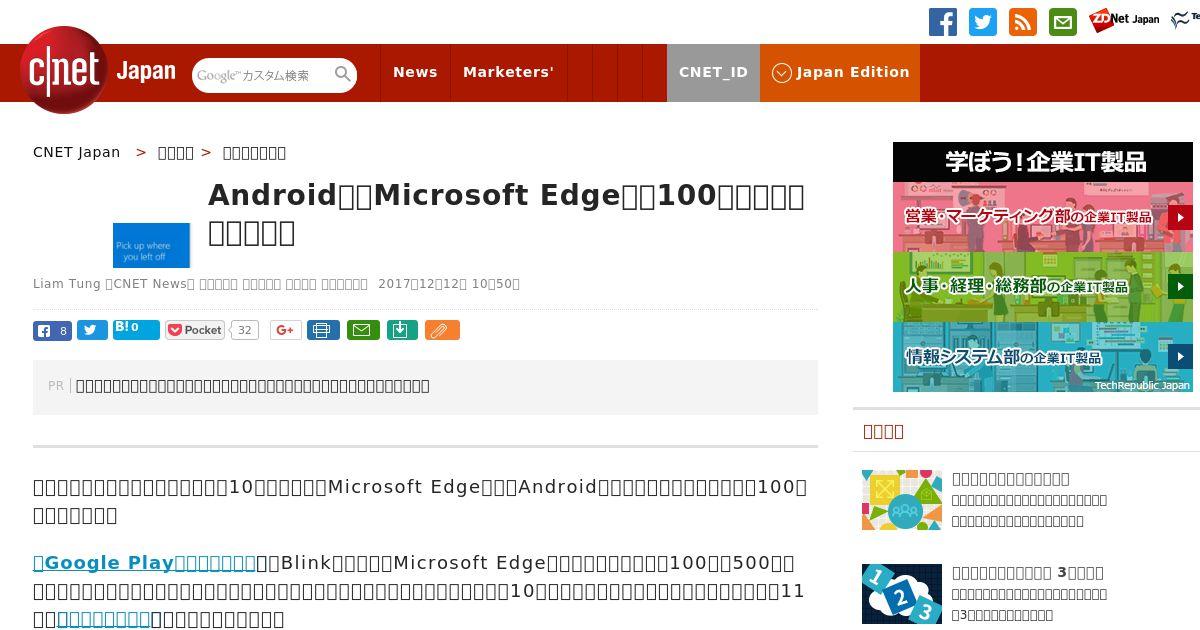Image resolution: width=1200 pixels, height=630 pixels.
Task: Click the arrow on the pink banner row
Action: click(1180, 217)
